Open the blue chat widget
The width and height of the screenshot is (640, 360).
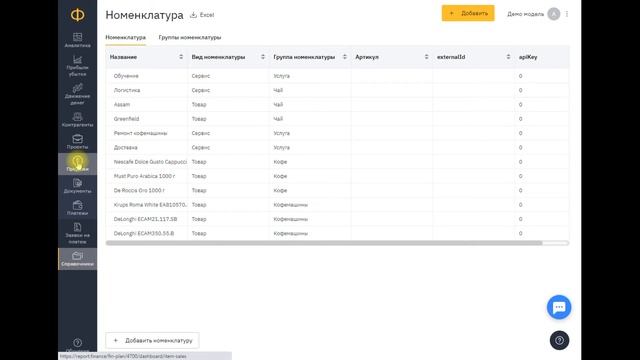(x=559, y=307)
